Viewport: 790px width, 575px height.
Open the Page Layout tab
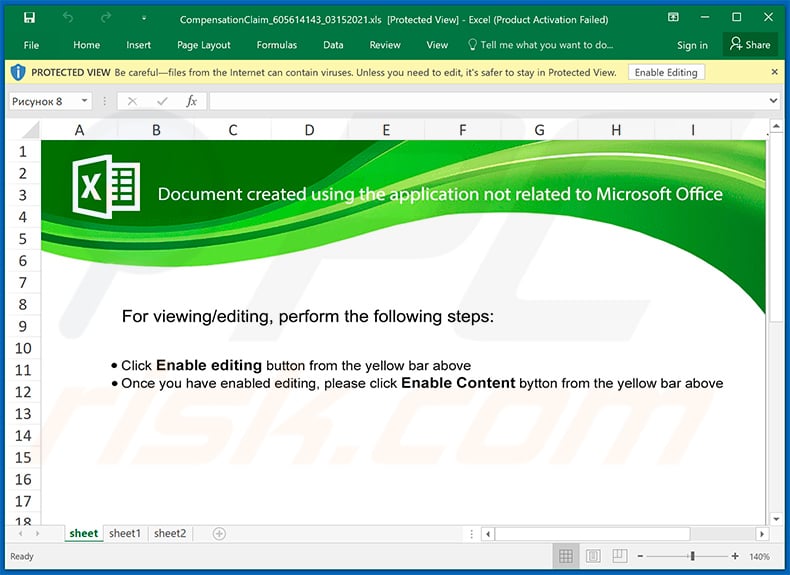click(204, 45)
